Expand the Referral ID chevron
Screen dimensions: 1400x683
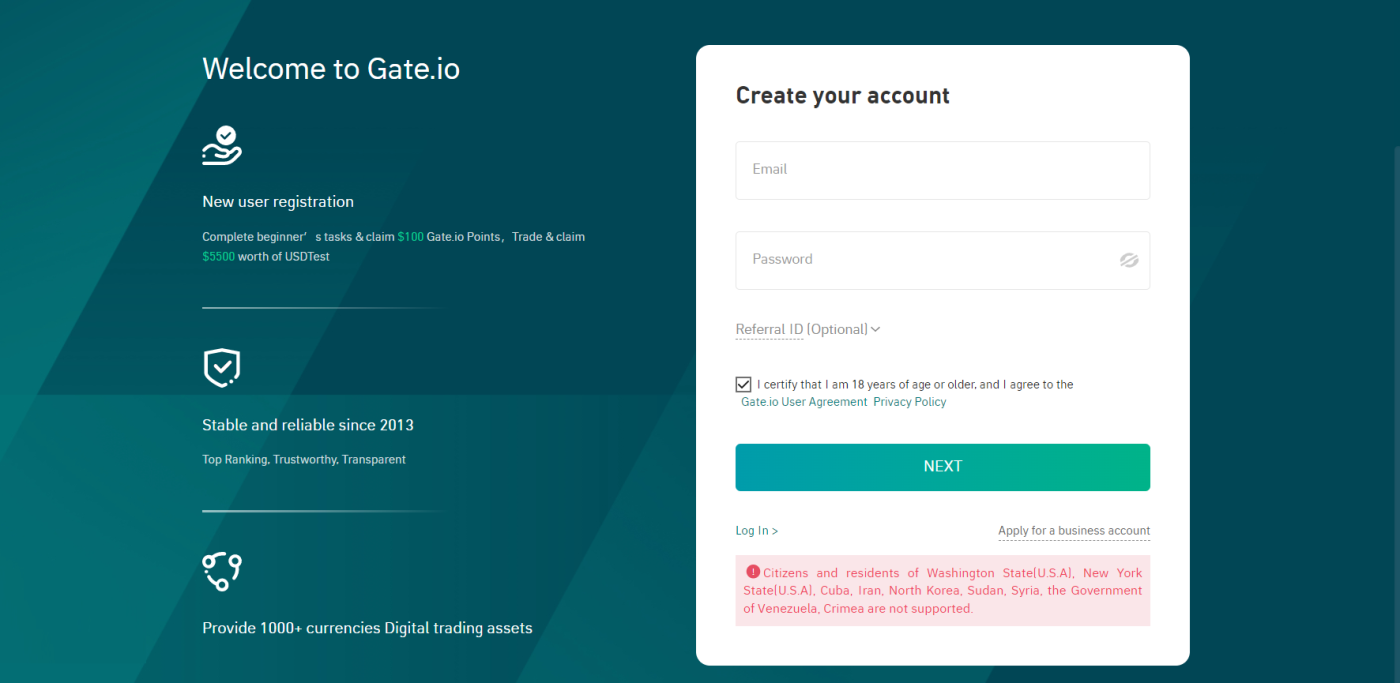[x=875, y=329]
